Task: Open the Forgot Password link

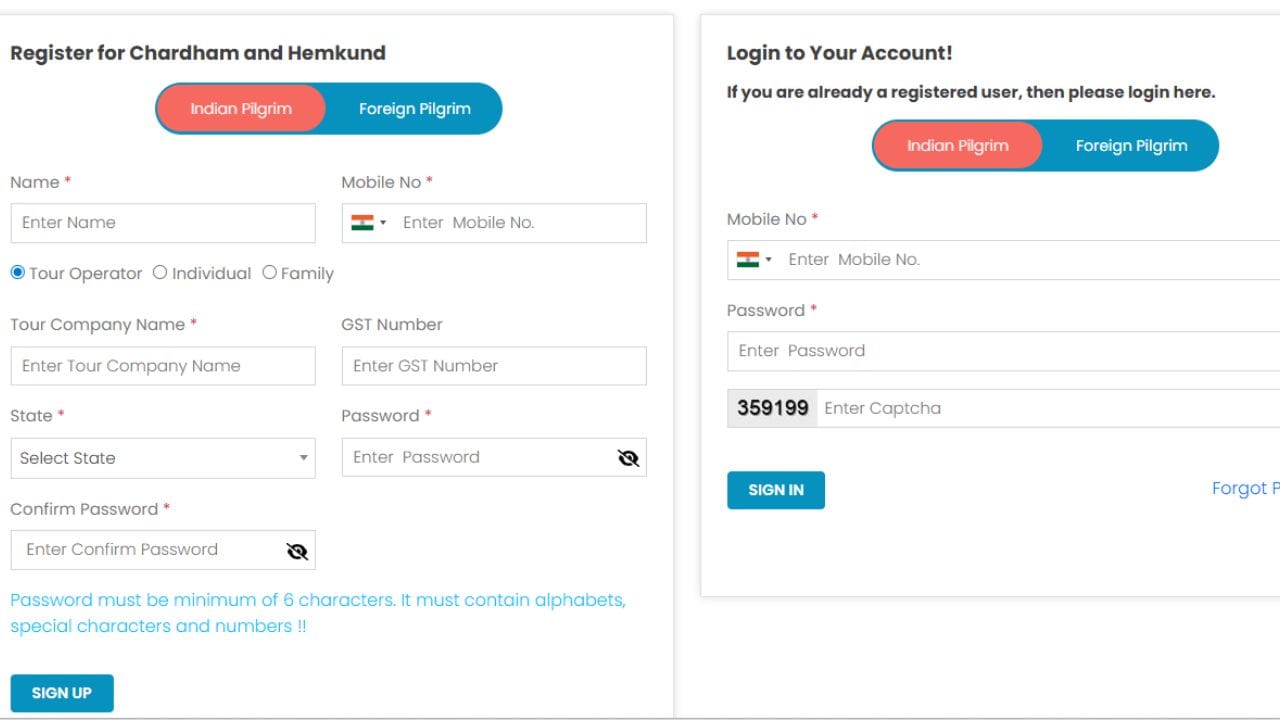Action: (1245, 489)
